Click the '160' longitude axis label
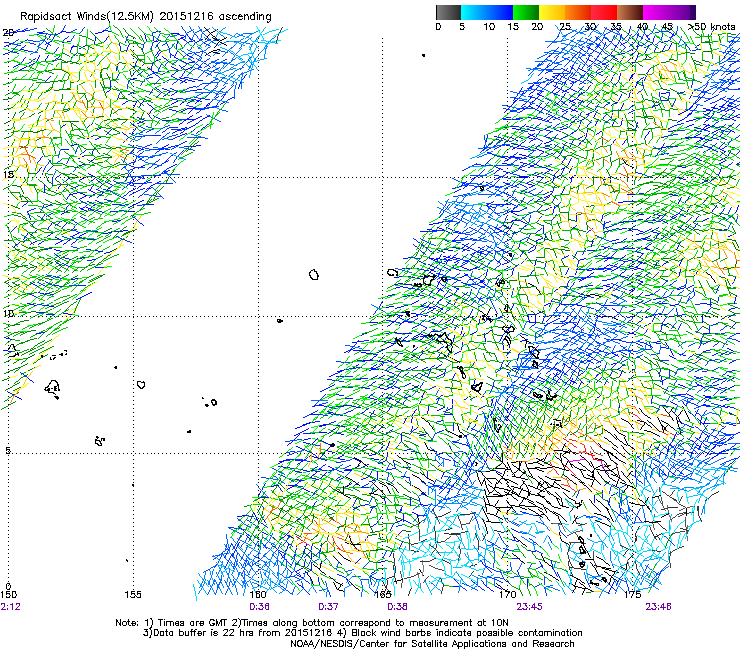Screen dimensions: 740x650 (x=258, y=595)
